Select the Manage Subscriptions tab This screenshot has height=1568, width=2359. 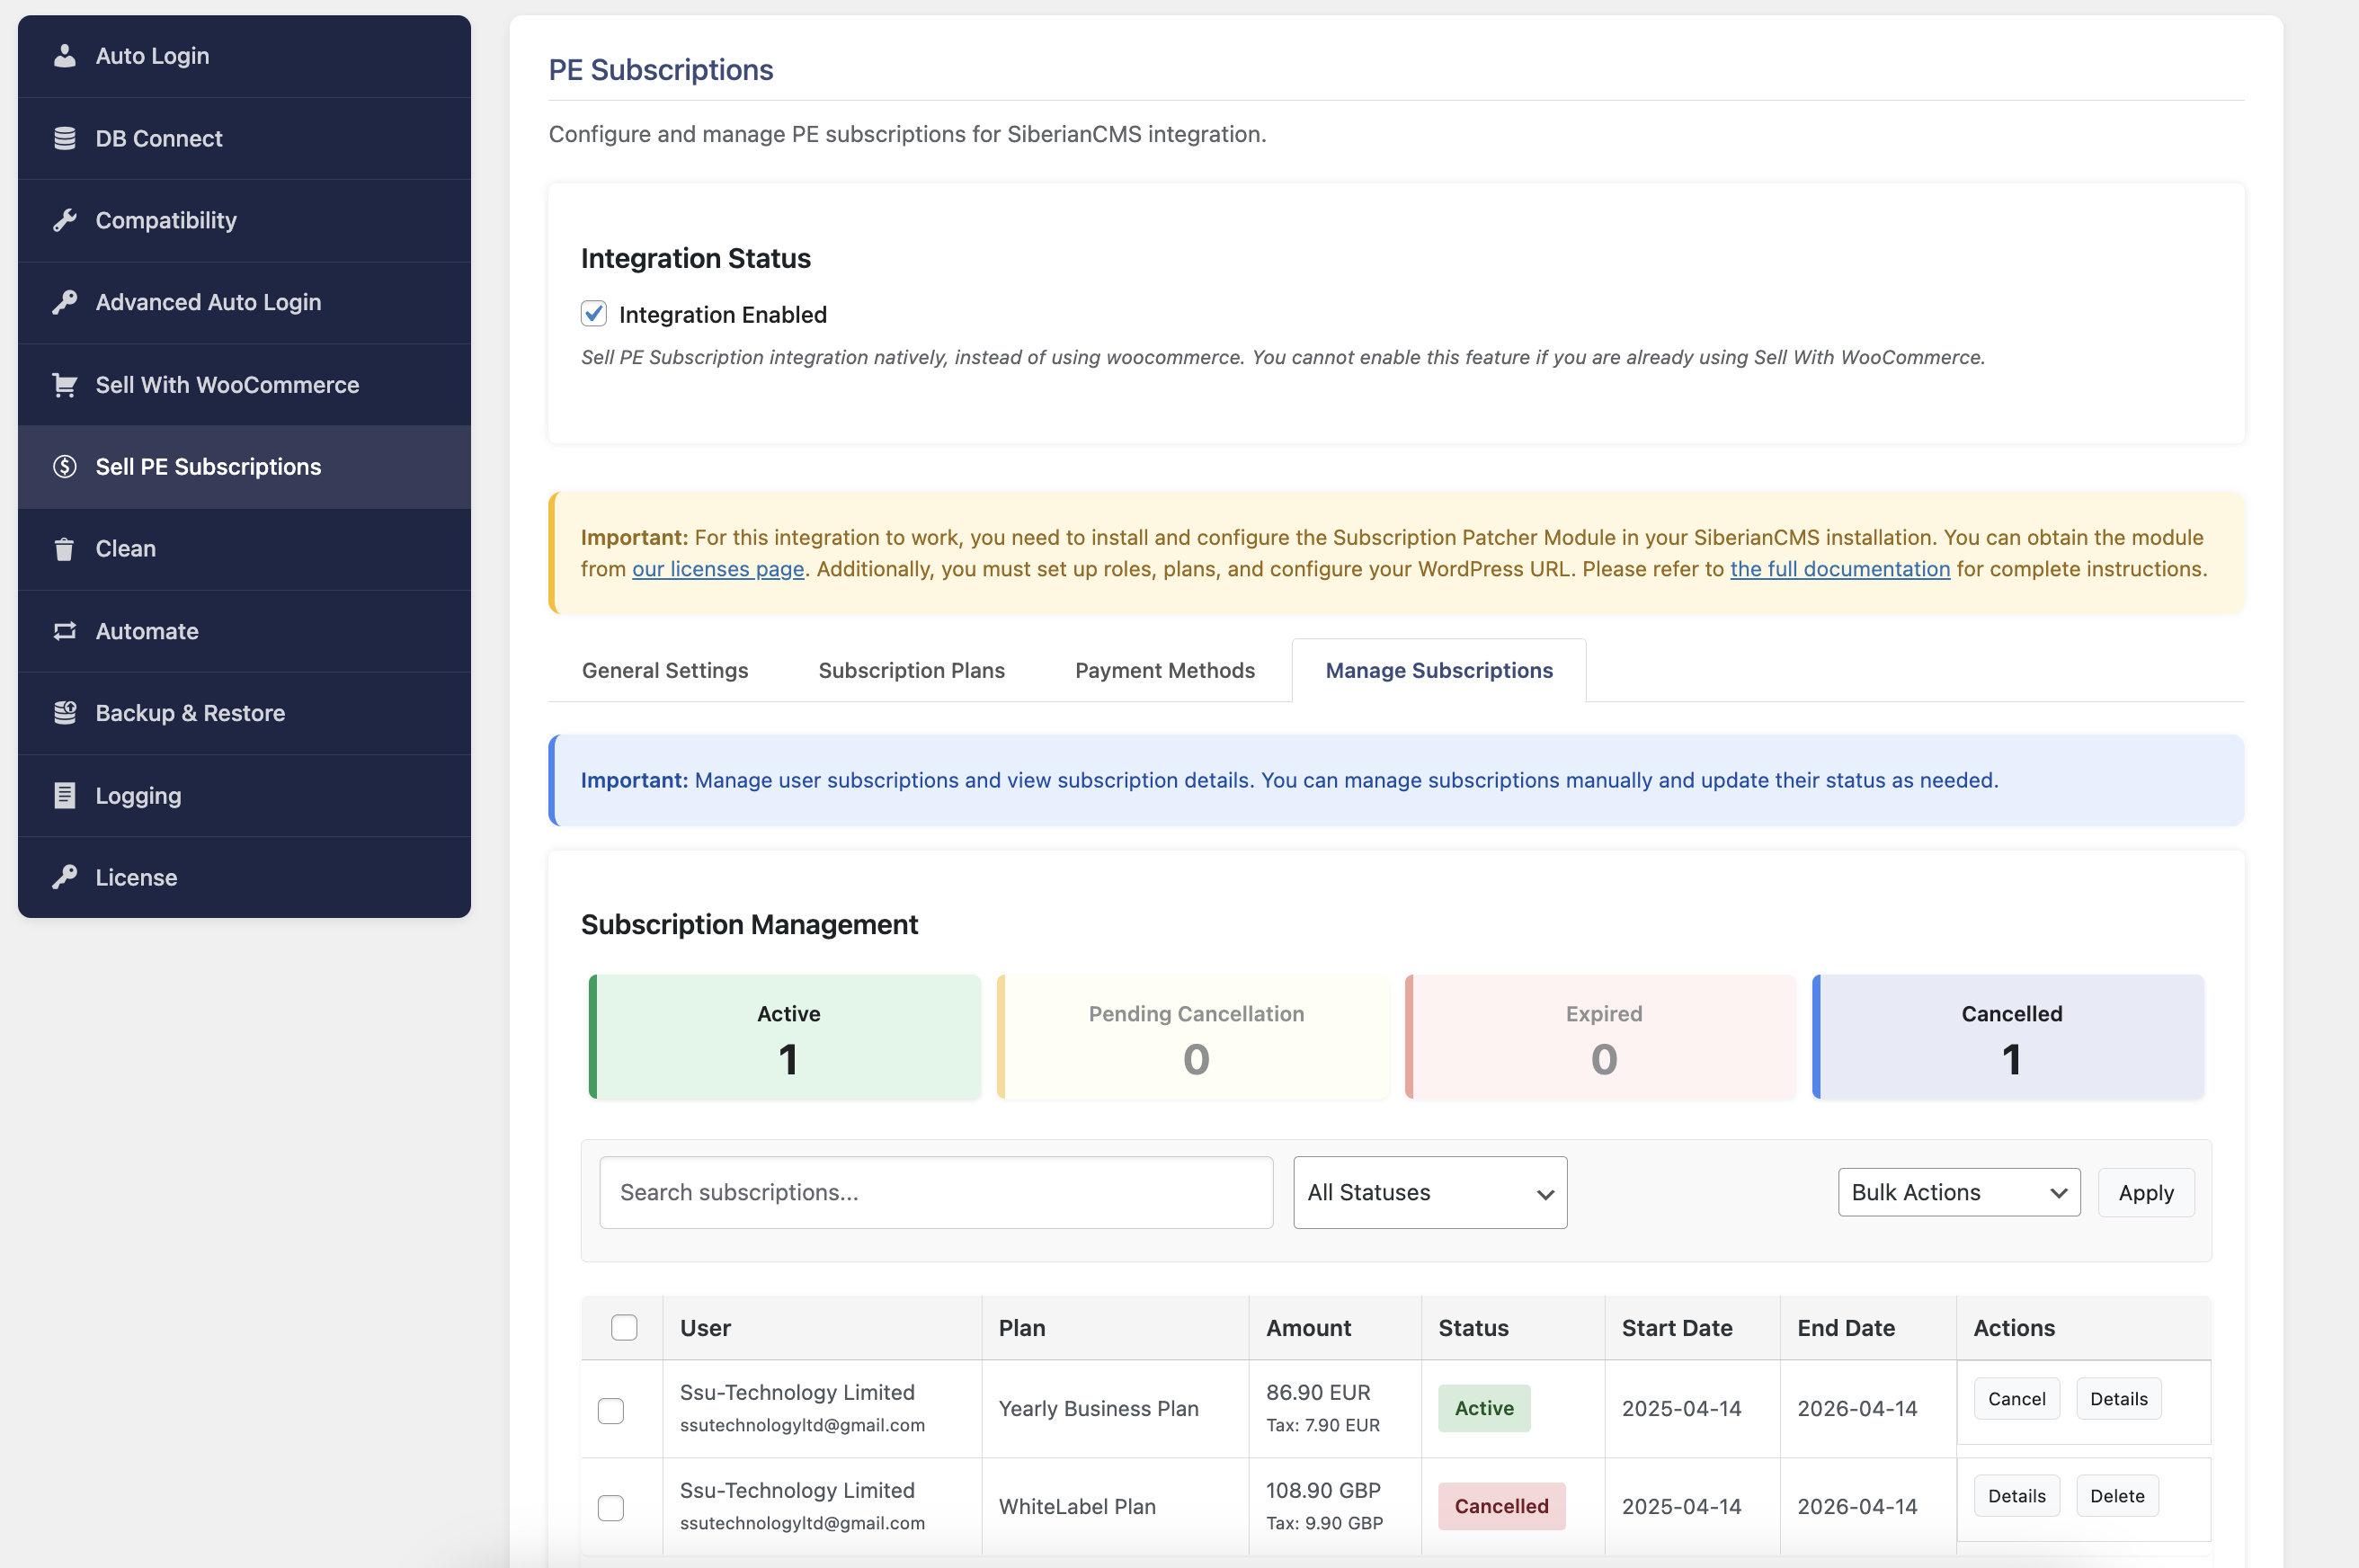(x=1438, y=670)
